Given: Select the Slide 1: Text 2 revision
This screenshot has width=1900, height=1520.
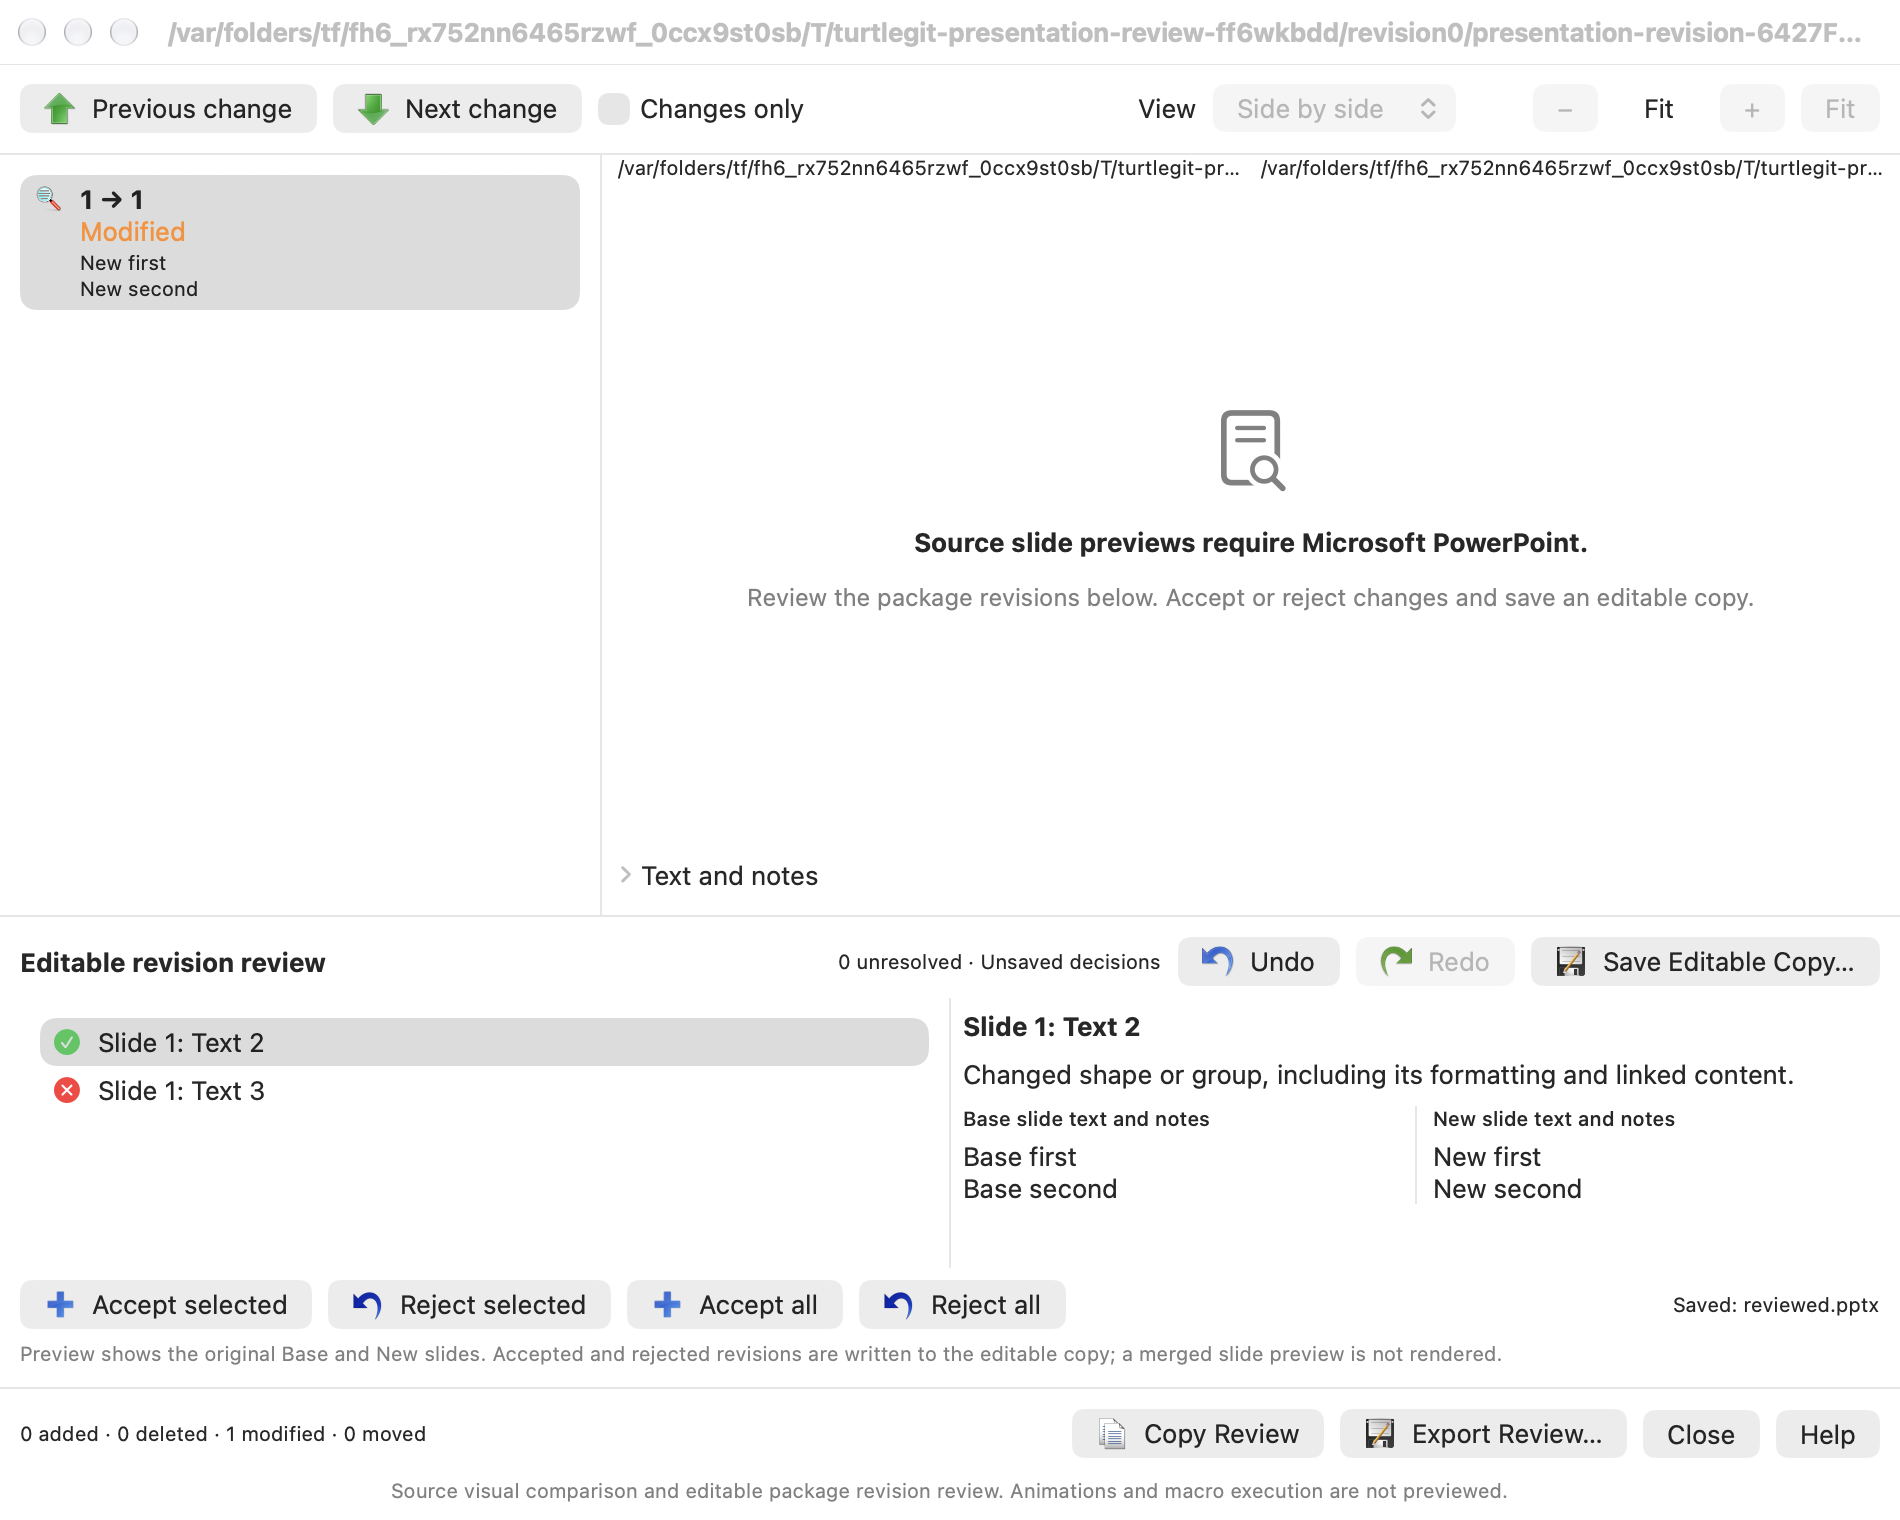Looking at the screenshot, I should click(x=484, y=1042).
